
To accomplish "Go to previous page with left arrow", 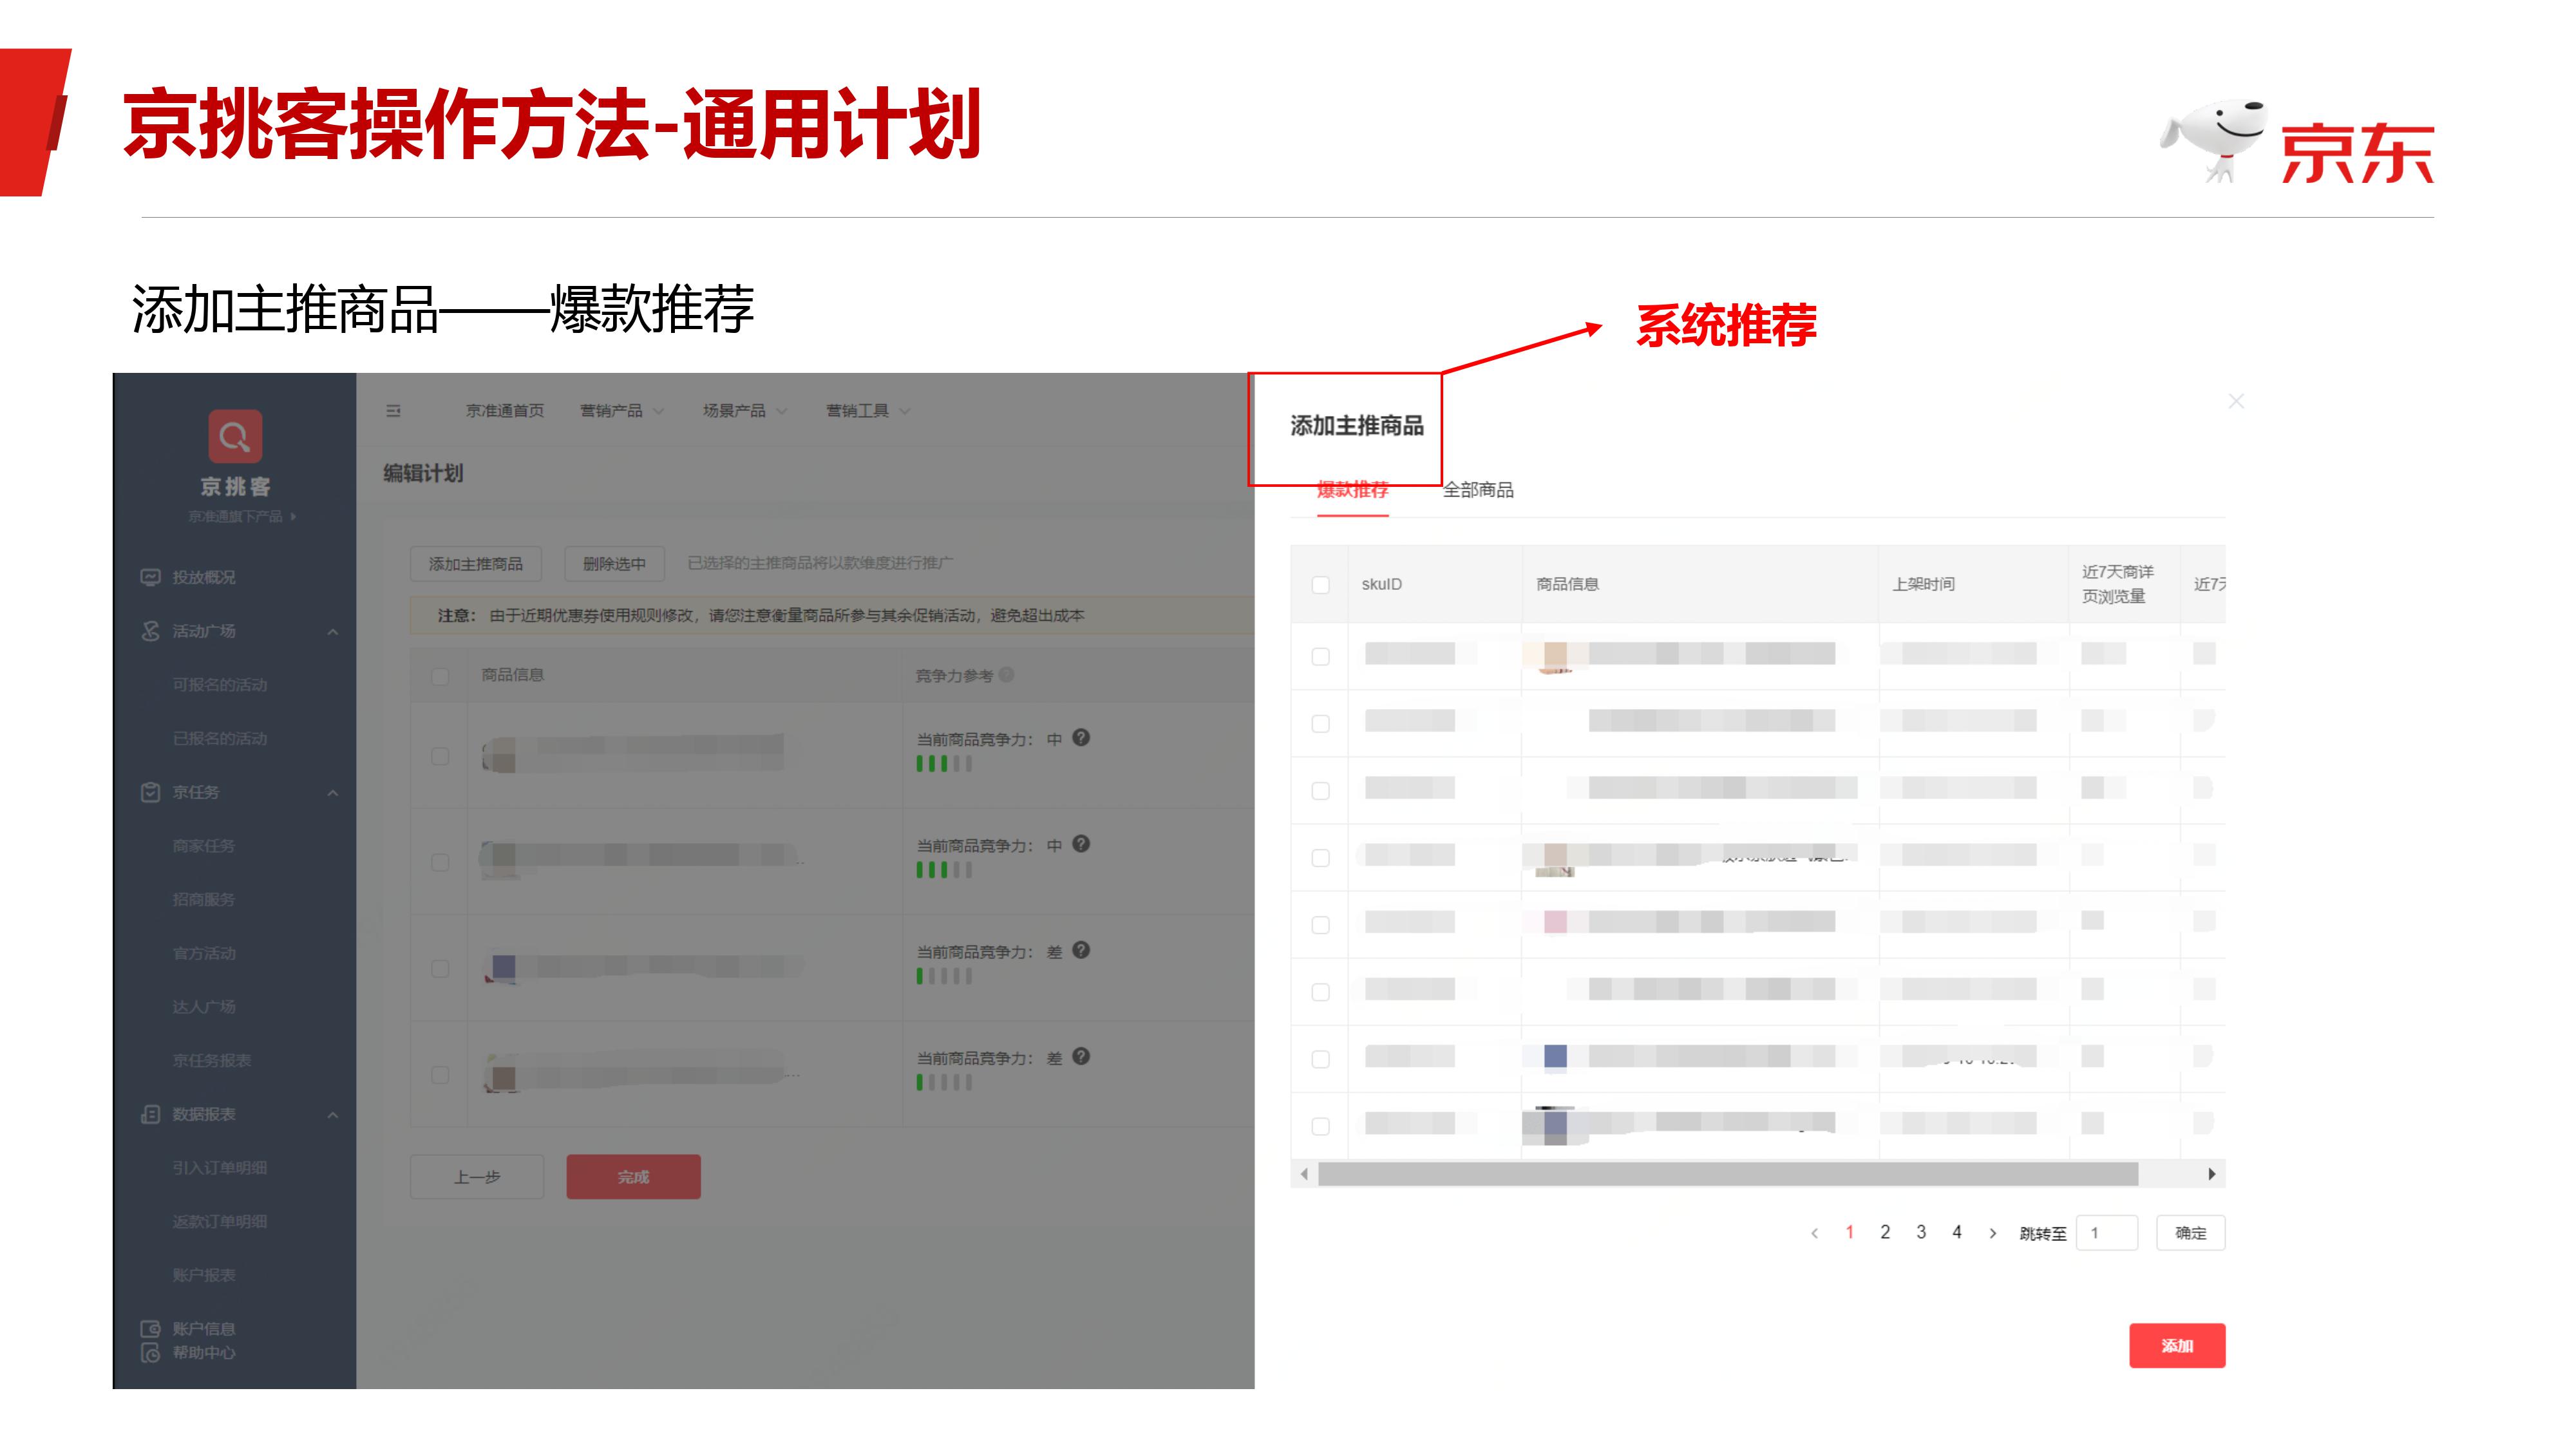I will pos(1814,1233).
